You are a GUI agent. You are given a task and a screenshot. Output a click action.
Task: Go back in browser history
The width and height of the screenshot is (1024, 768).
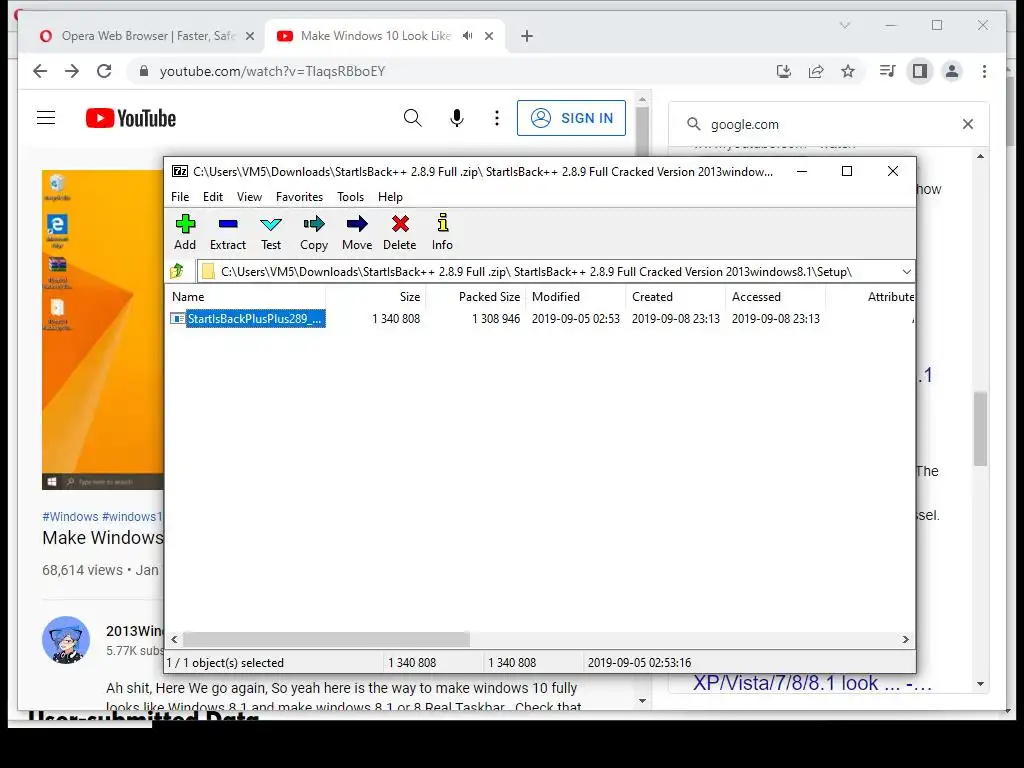tap(40, 71)
